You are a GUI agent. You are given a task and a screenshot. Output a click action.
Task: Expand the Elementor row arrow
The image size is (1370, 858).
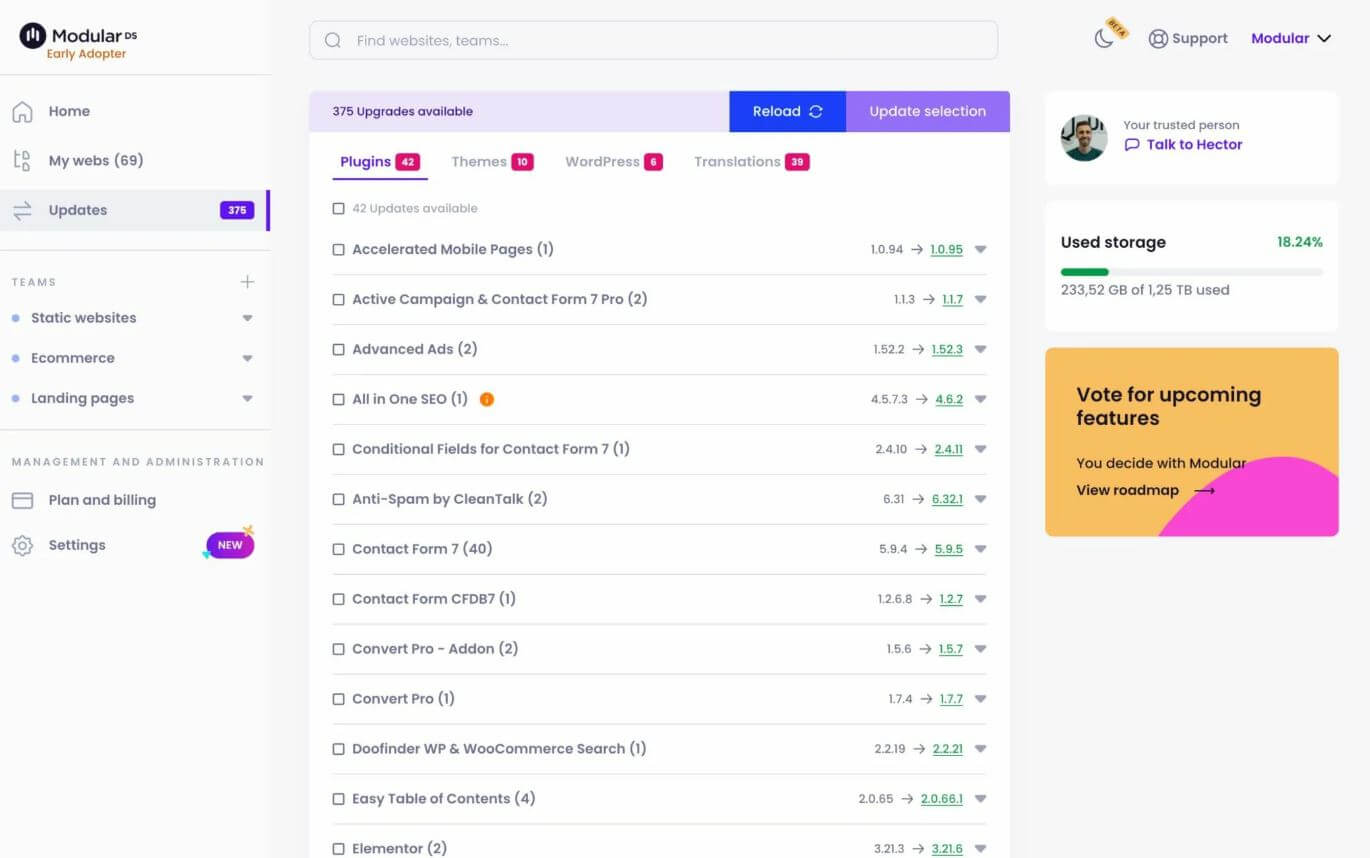pos(980,848)
